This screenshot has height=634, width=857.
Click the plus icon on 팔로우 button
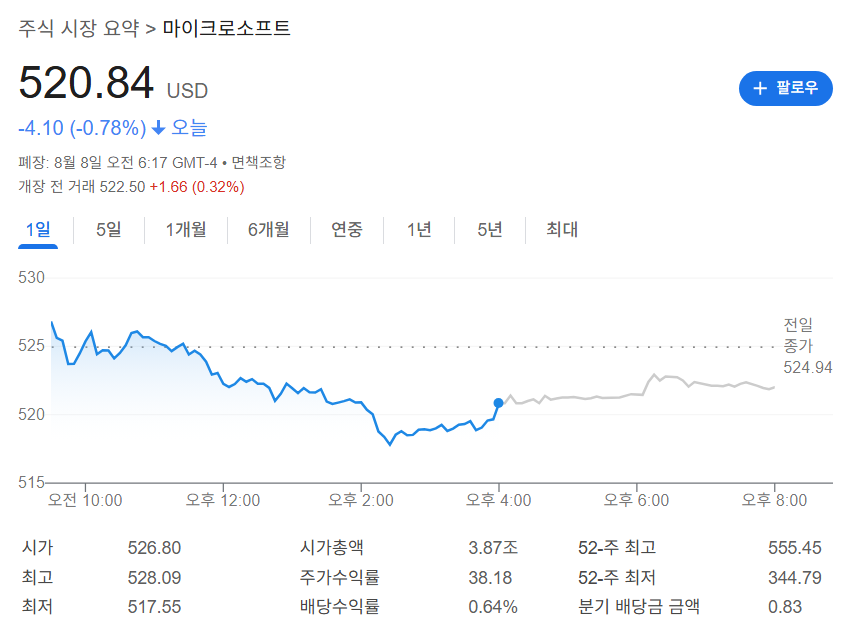click(760, 88)
